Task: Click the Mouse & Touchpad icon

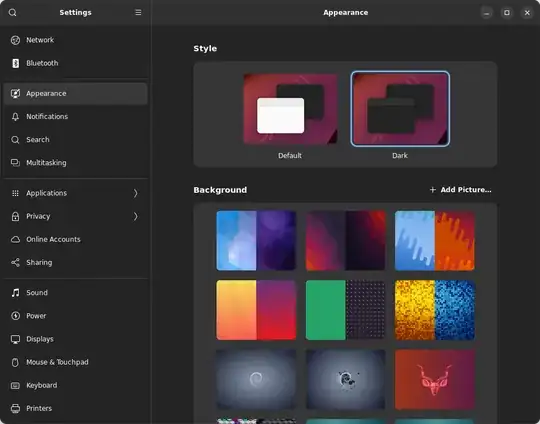Action: [x=15, y=362]
